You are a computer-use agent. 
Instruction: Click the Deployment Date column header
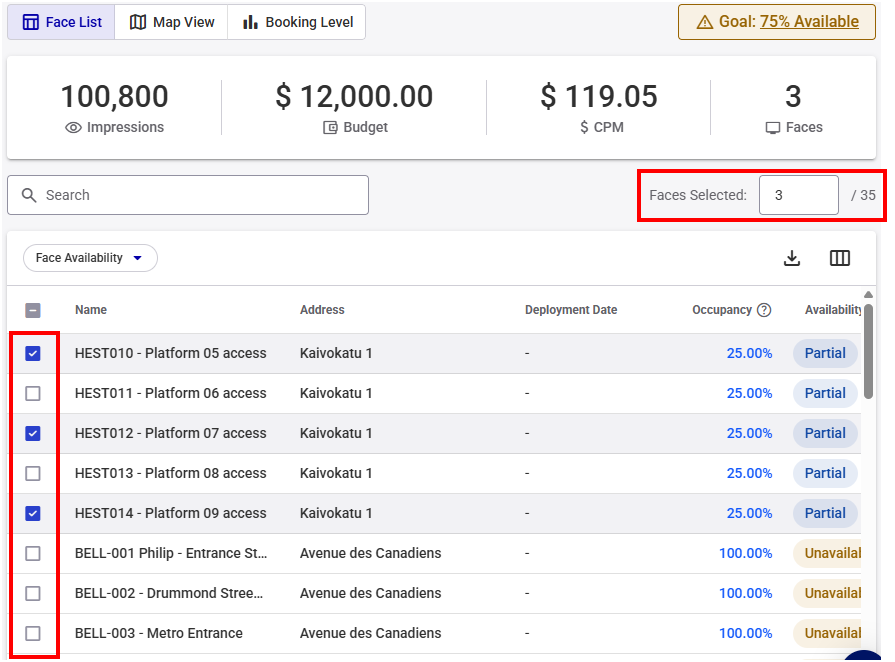(x=571, y=310)
